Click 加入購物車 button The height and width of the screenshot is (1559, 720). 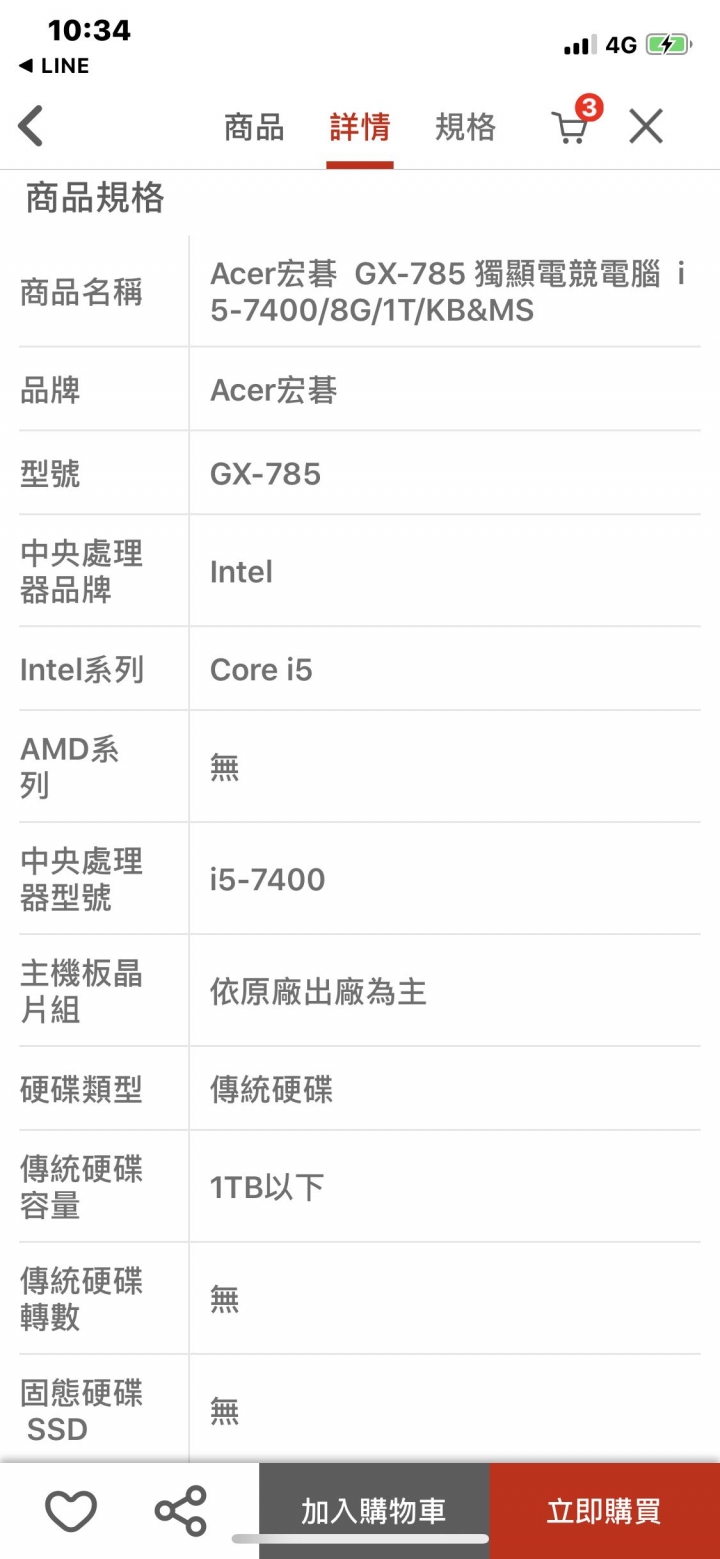[374, 1511]
